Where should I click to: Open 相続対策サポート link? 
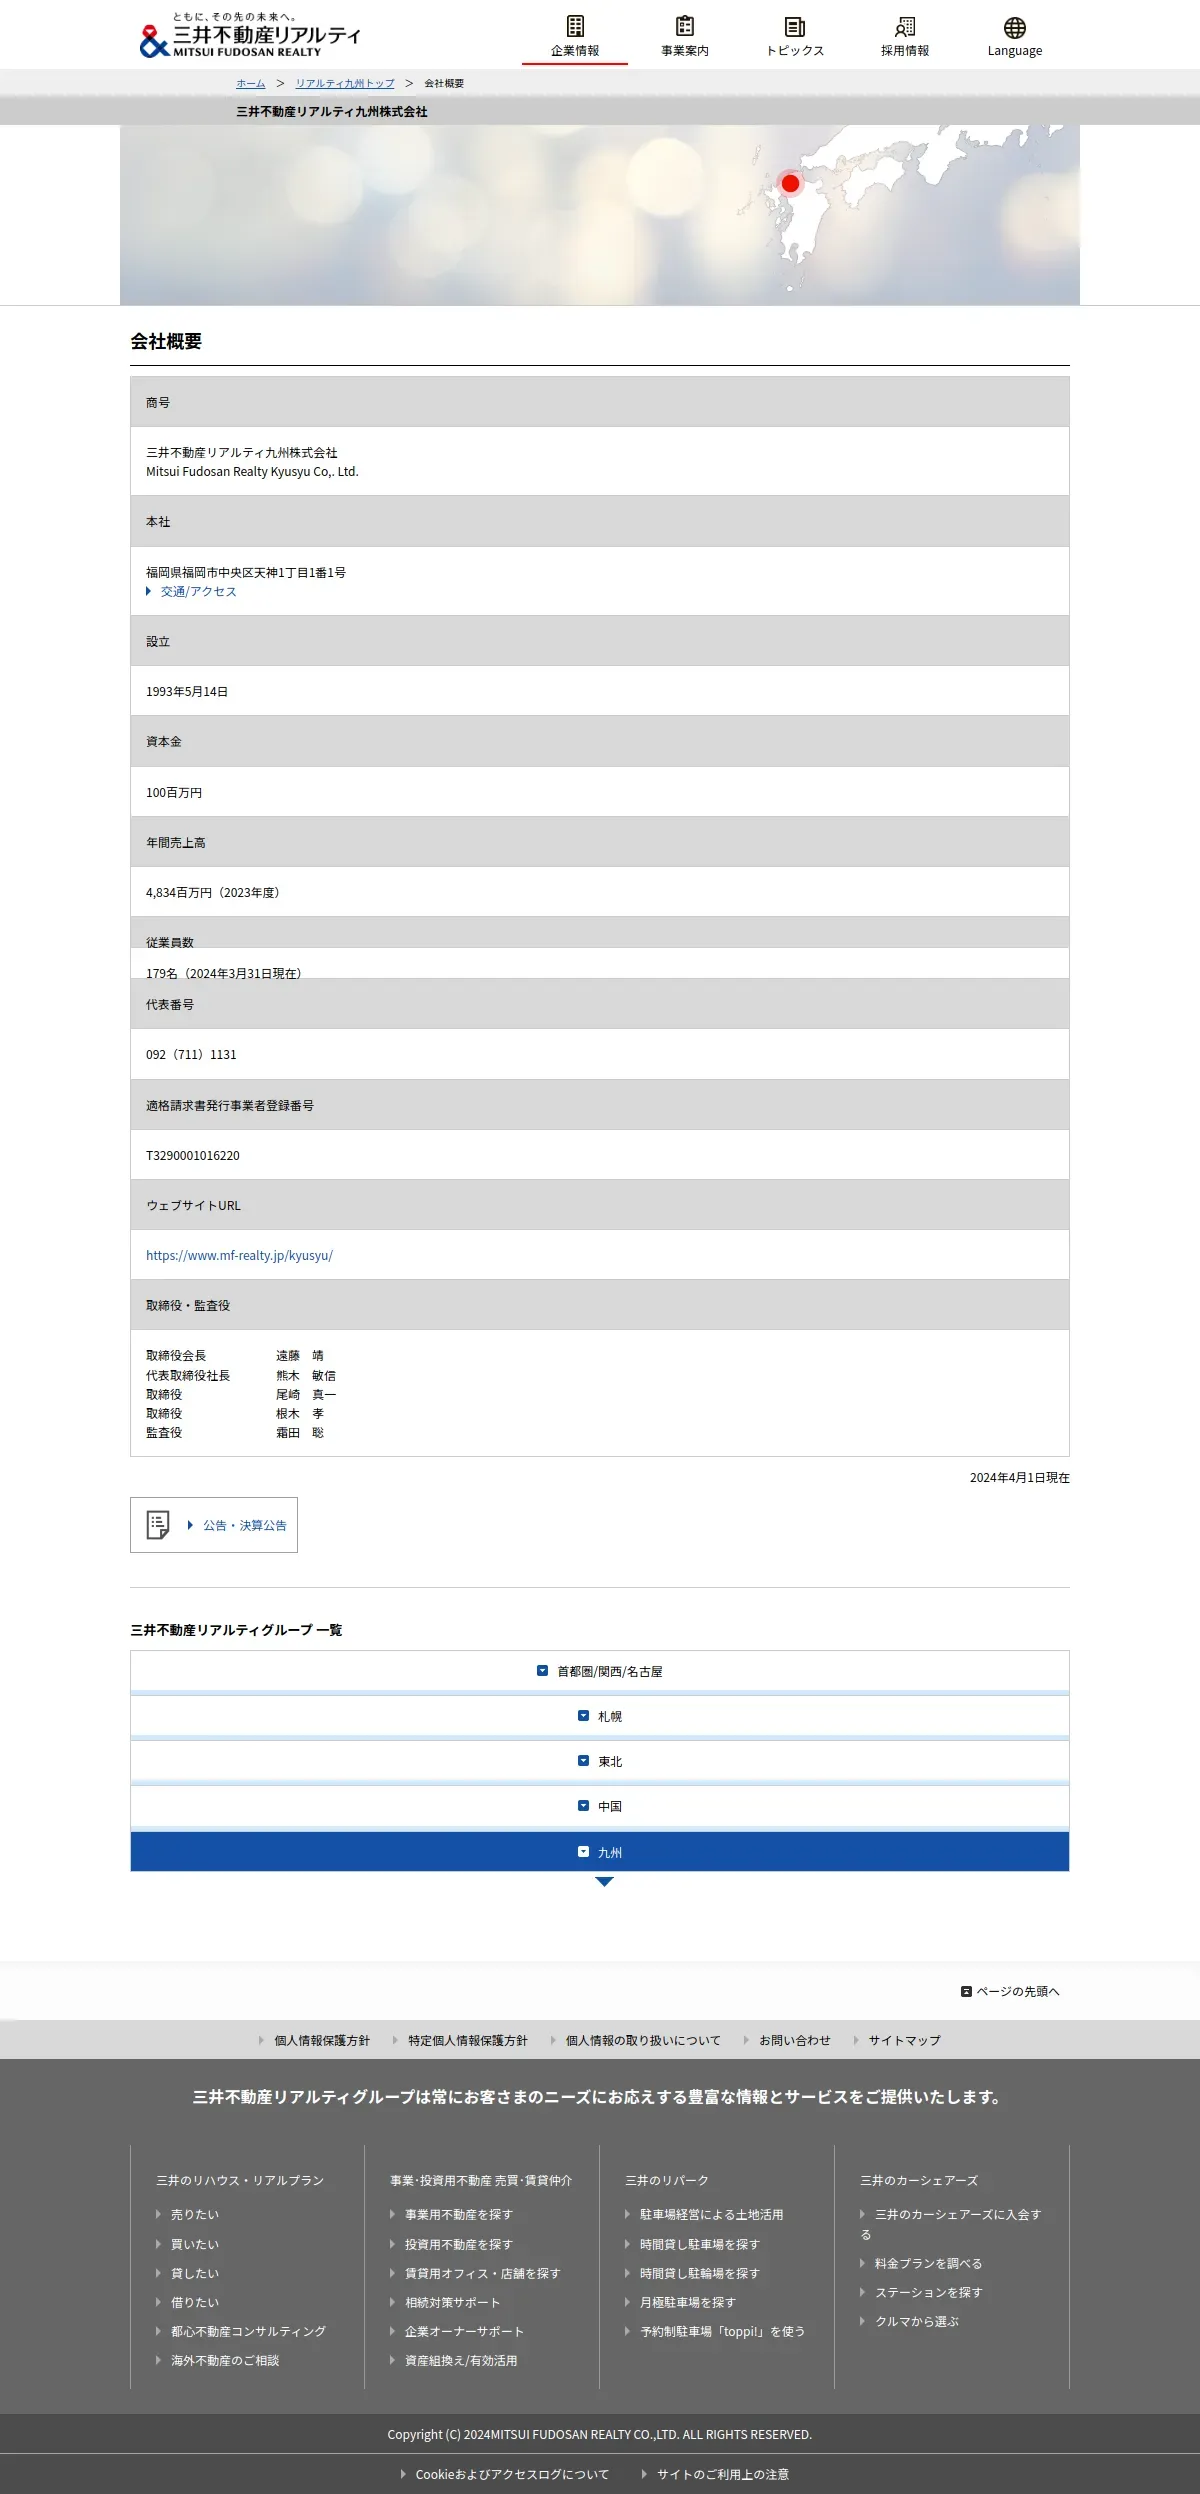453,2302
